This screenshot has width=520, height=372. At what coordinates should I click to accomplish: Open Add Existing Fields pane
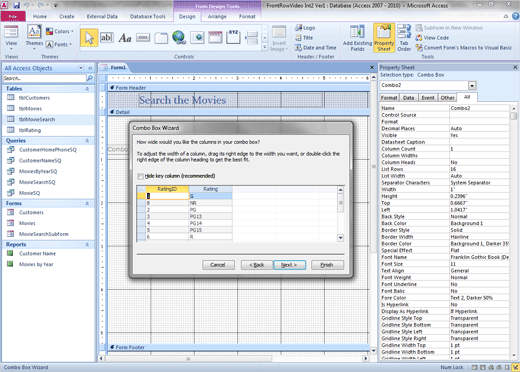357,38
